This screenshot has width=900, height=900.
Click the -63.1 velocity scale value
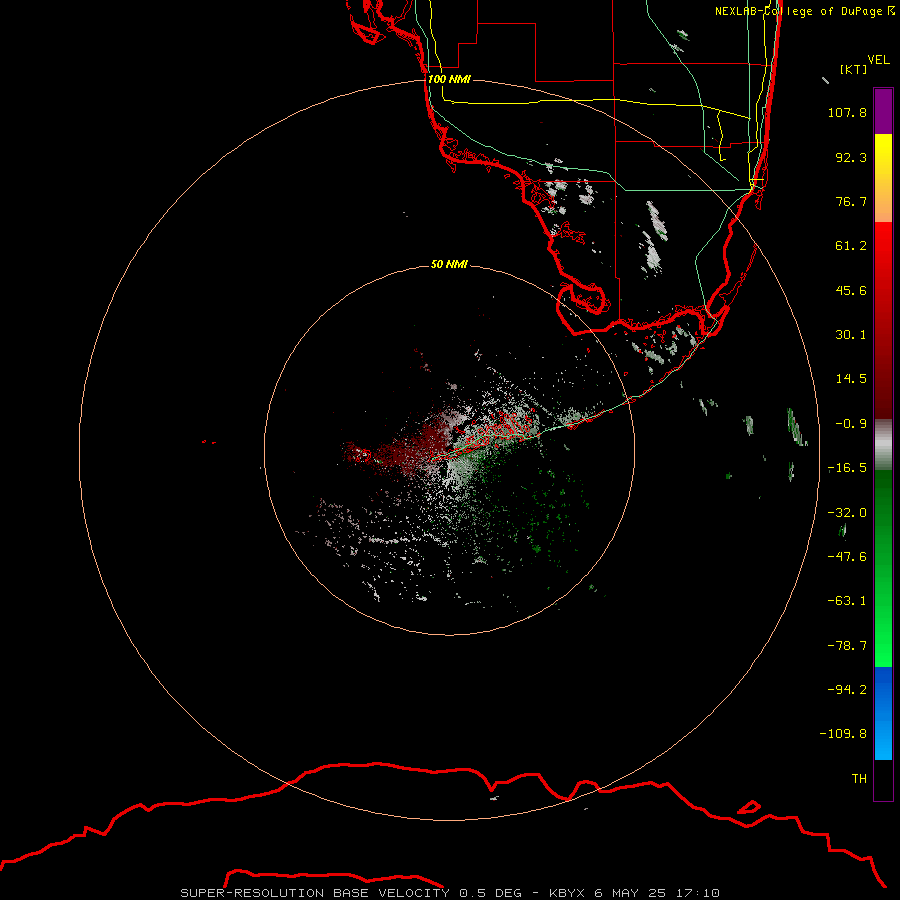[847, 601]
